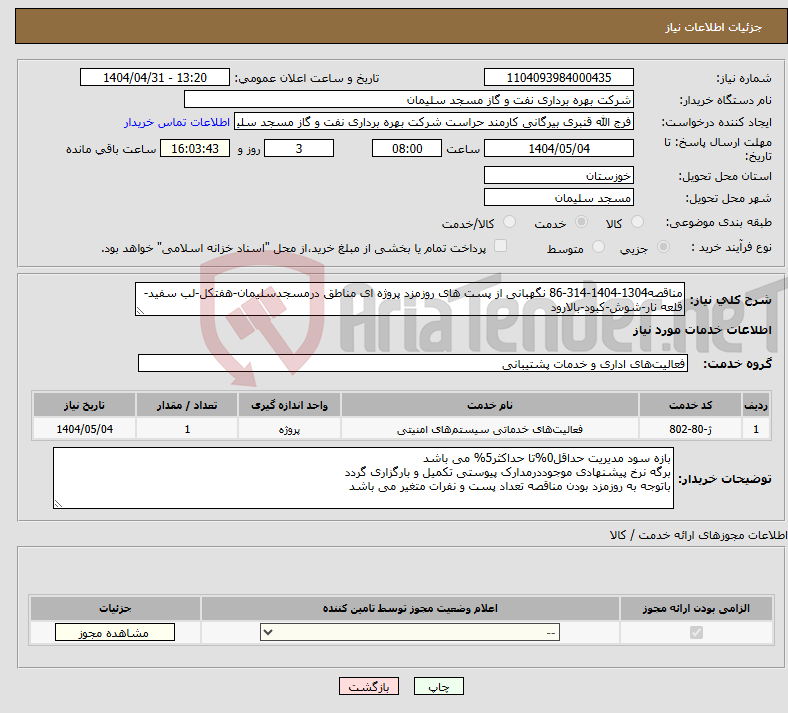
Task: Select the خدمت radio button
Action: (x=581, y=222)
